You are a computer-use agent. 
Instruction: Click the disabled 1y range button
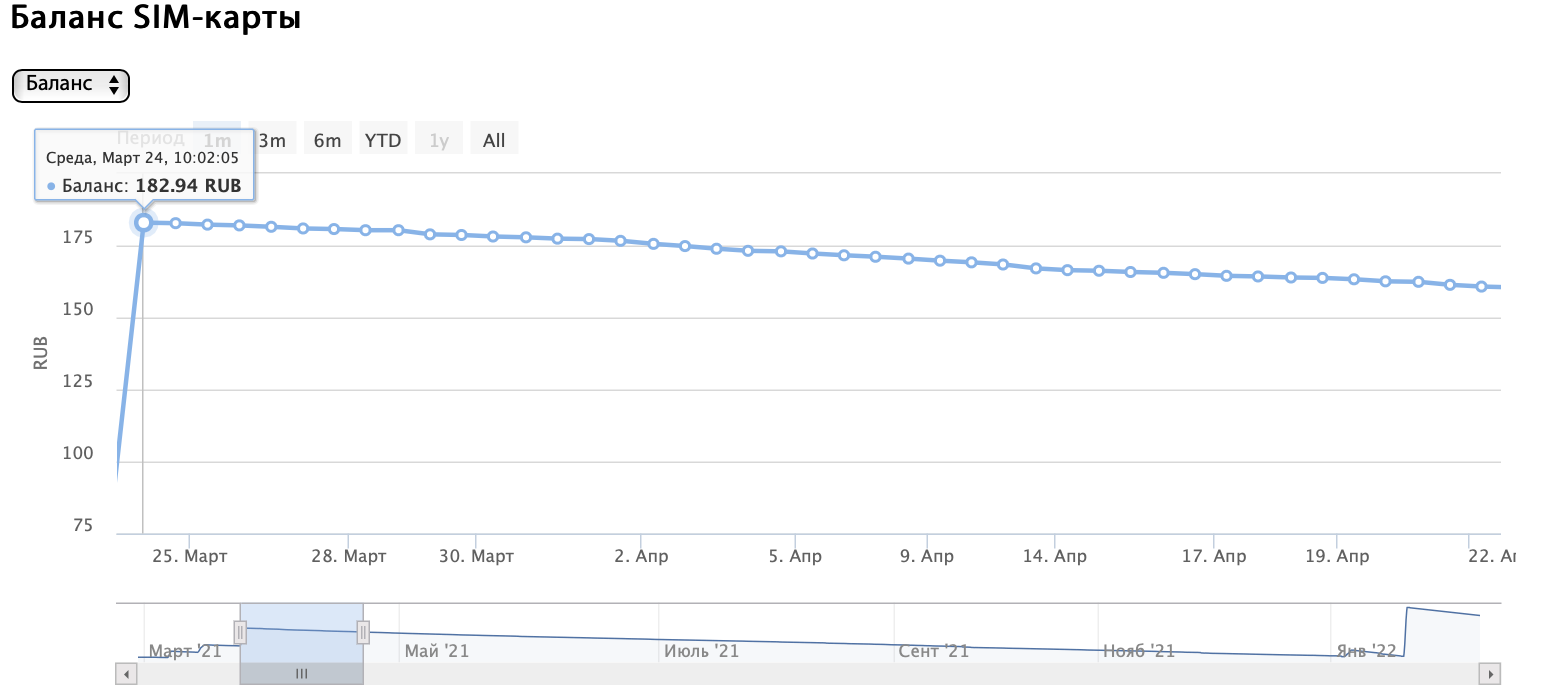[439, 140]
